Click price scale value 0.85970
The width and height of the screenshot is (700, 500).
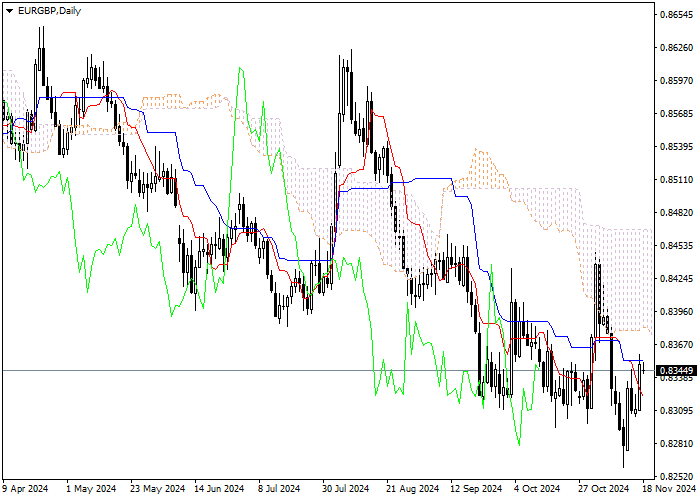pyautogui.click(x=677, y=81)
